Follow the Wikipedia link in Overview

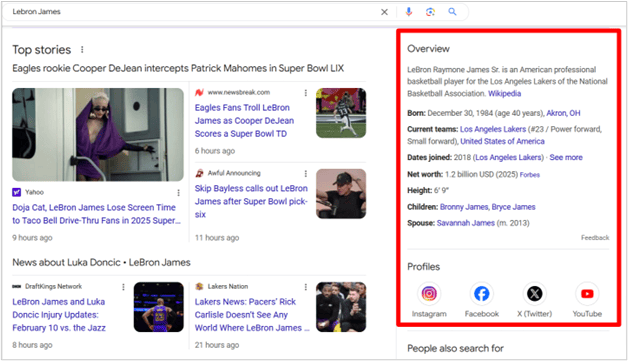click(504, 94)
